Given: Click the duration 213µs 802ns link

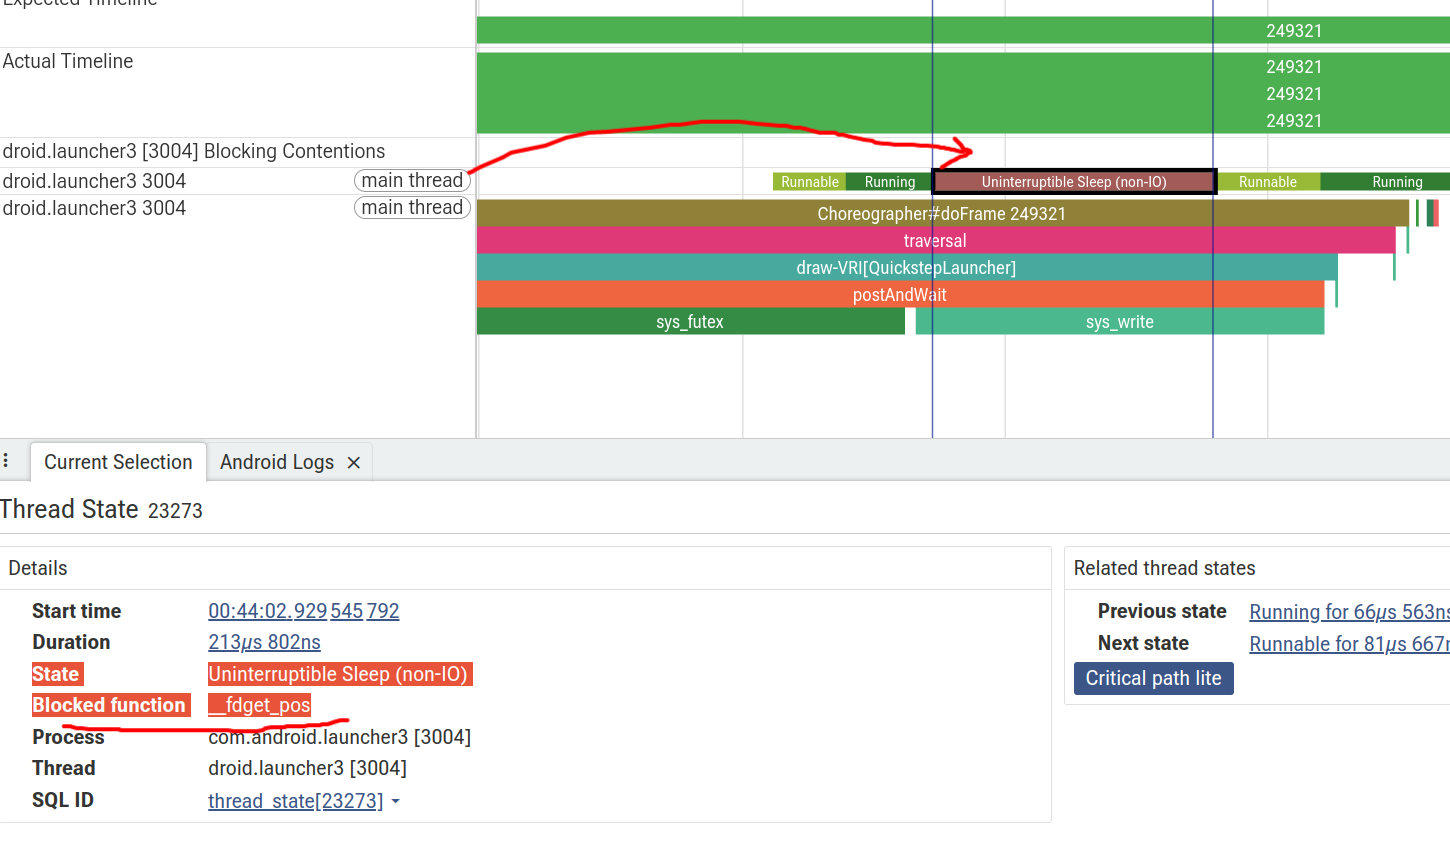Looking at the screenshot, I should coord(264,642).
